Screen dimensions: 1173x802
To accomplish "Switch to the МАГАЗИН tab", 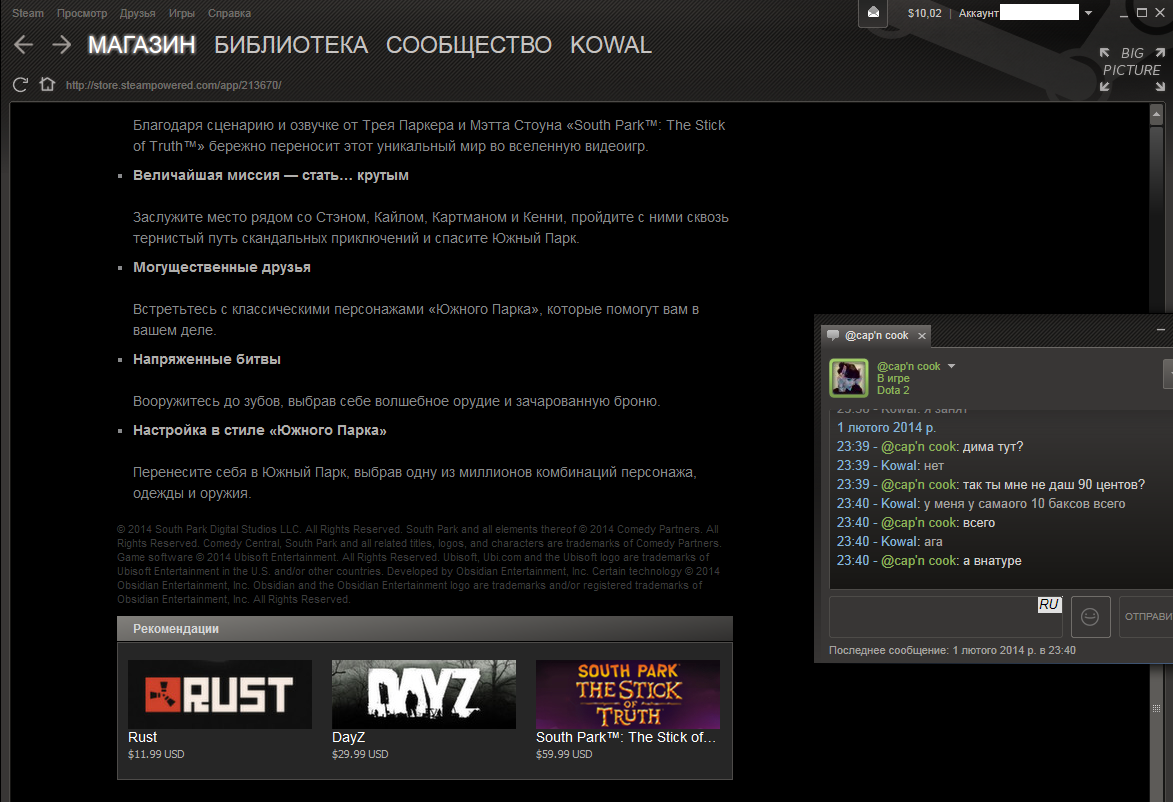I will 141,45.
